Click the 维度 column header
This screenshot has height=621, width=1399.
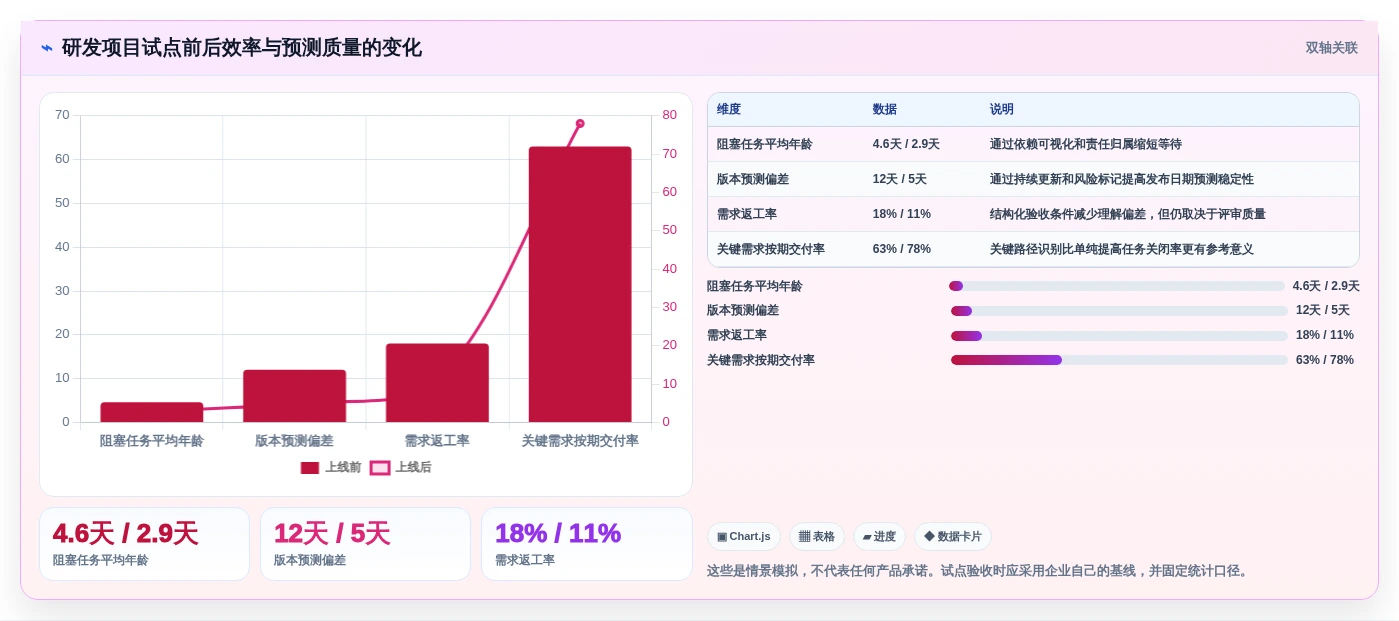point(729,110)
